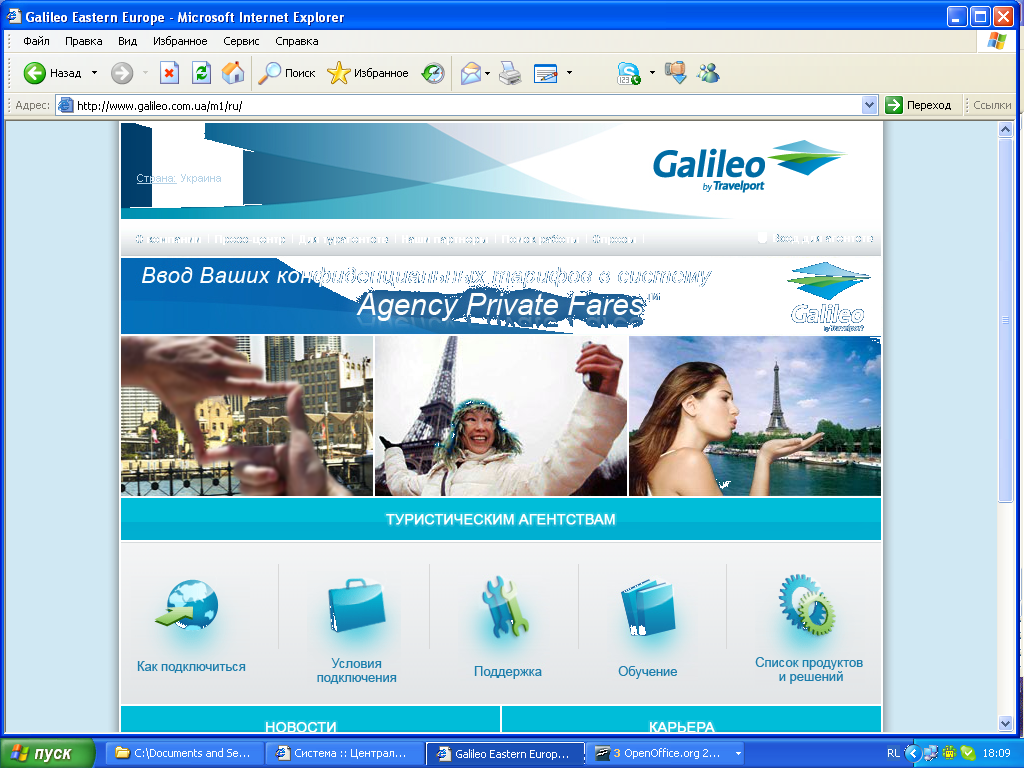The image size is (1024, 768).
Task: Expand the Skype toolbar dropdown arrow
Action: pos(652,72)
